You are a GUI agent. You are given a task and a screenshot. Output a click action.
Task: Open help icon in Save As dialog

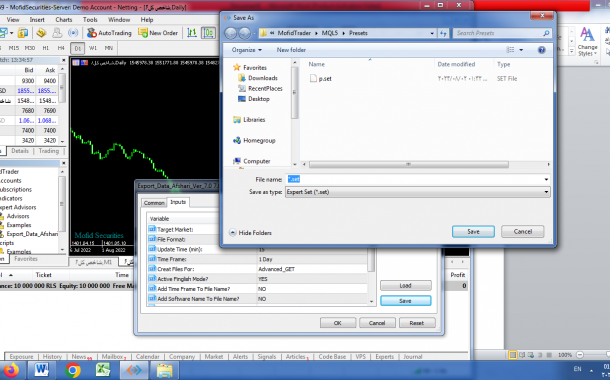pyautogui.click(x=541, y=50)
